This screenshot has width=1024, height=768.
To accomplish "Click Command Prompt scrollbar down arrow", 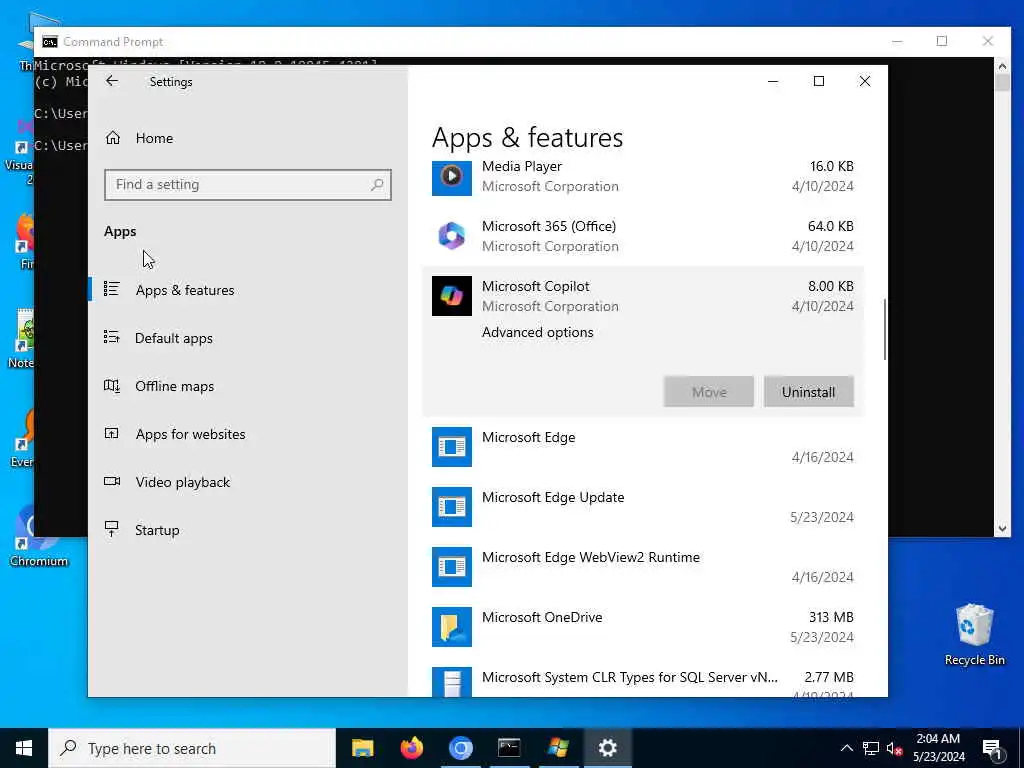I will point(1002,529).
